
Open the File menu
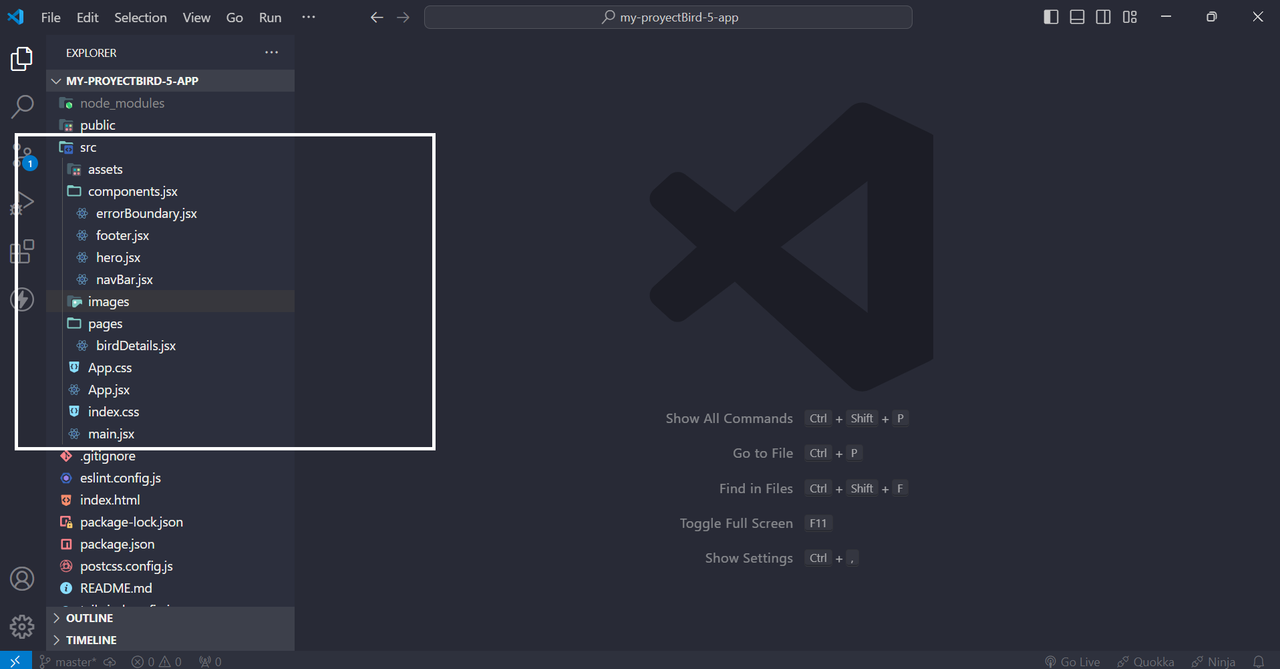(51, 17)
